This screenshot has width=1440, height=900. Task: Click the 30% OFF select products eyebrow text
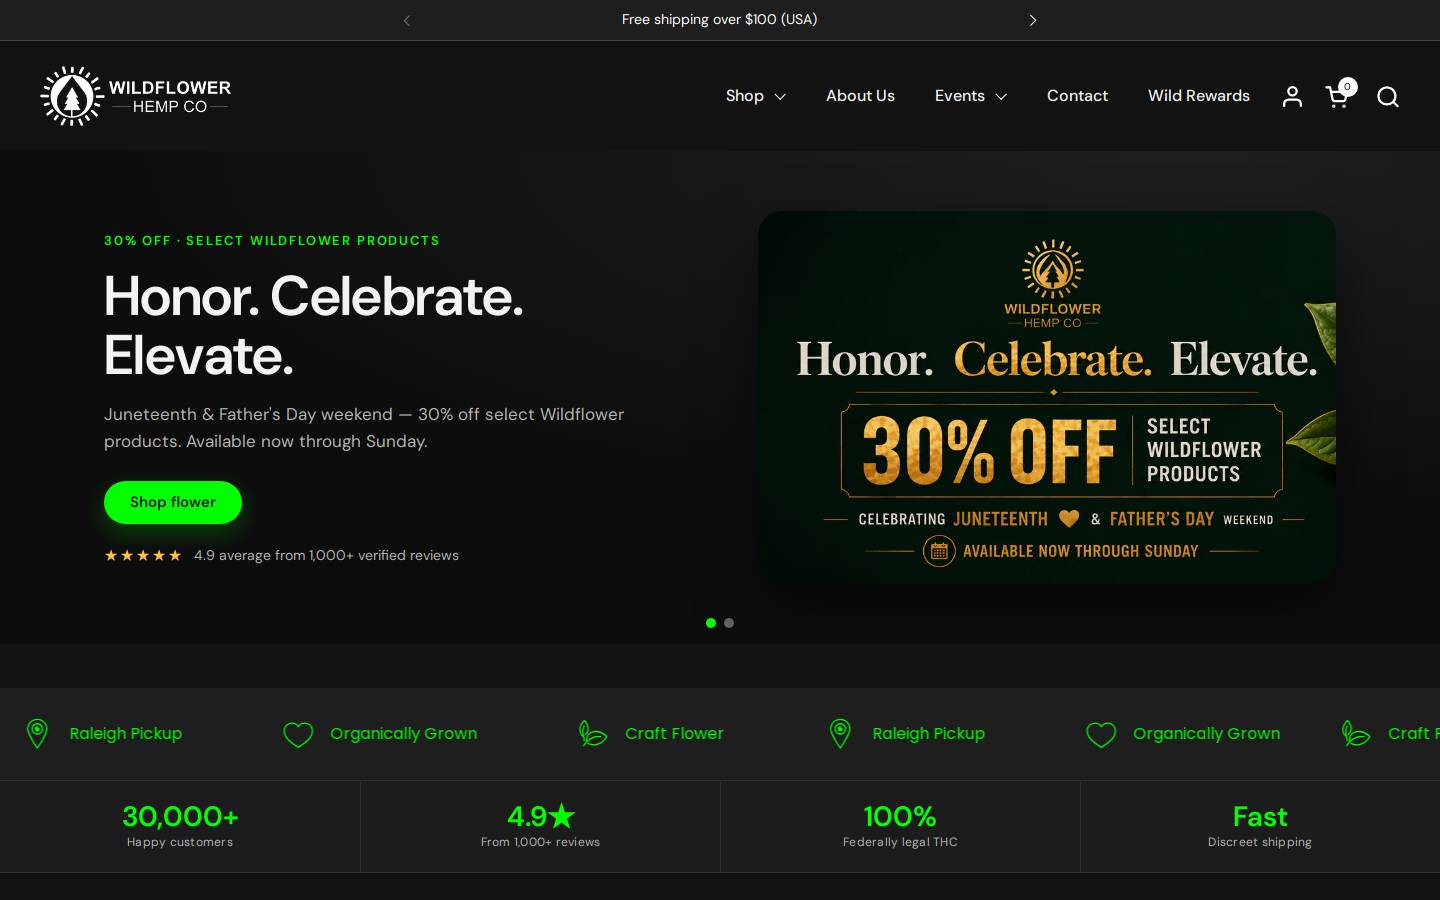click(x=272, y=241)
